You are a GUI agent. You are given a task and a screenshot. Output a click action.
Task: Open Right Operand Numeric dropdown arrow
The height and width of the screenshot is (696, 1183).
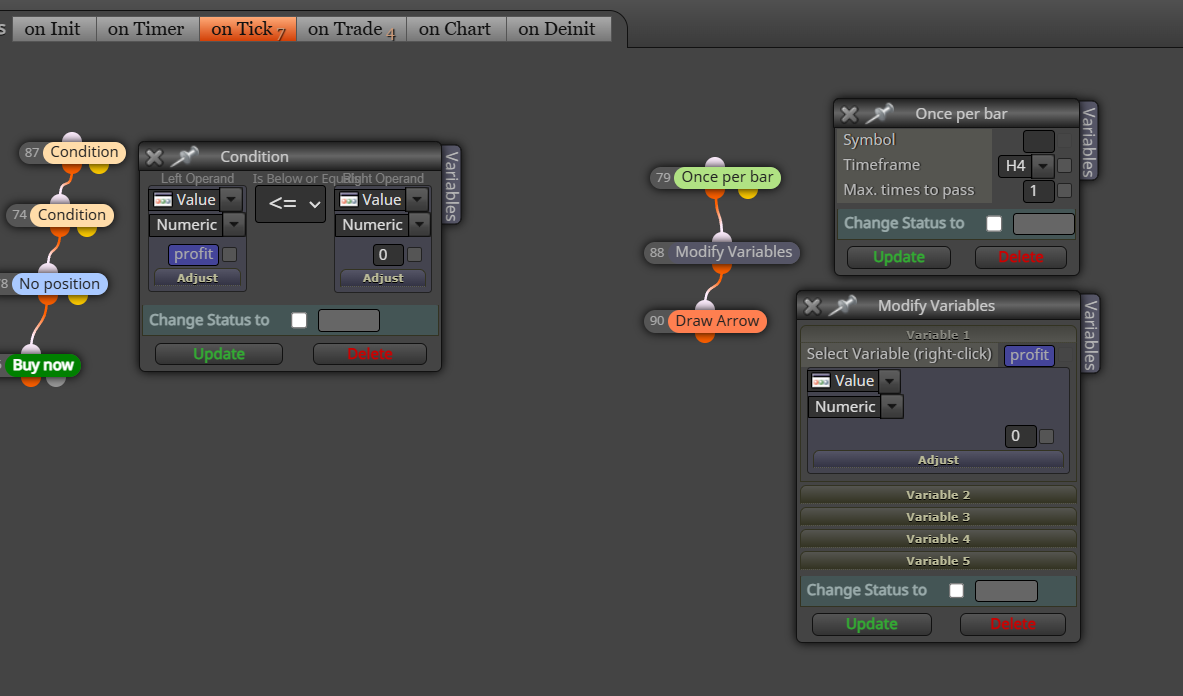419,225
